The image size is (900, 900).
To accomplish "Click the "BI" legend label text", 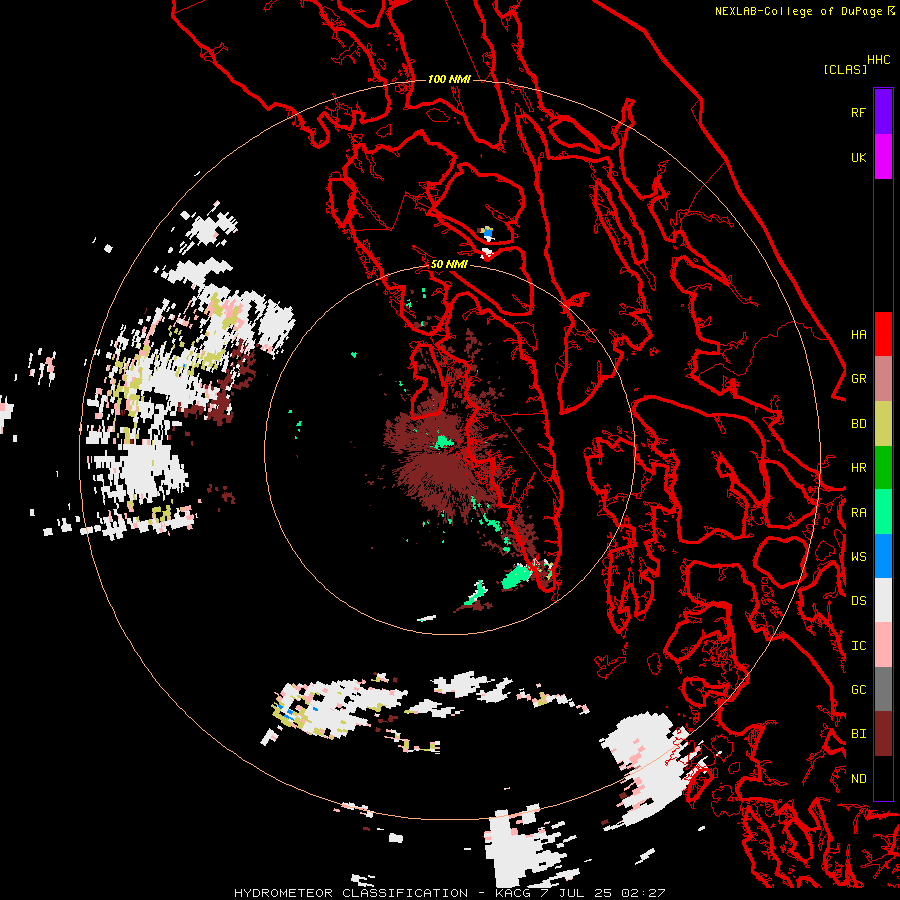I will pos(858,734).
